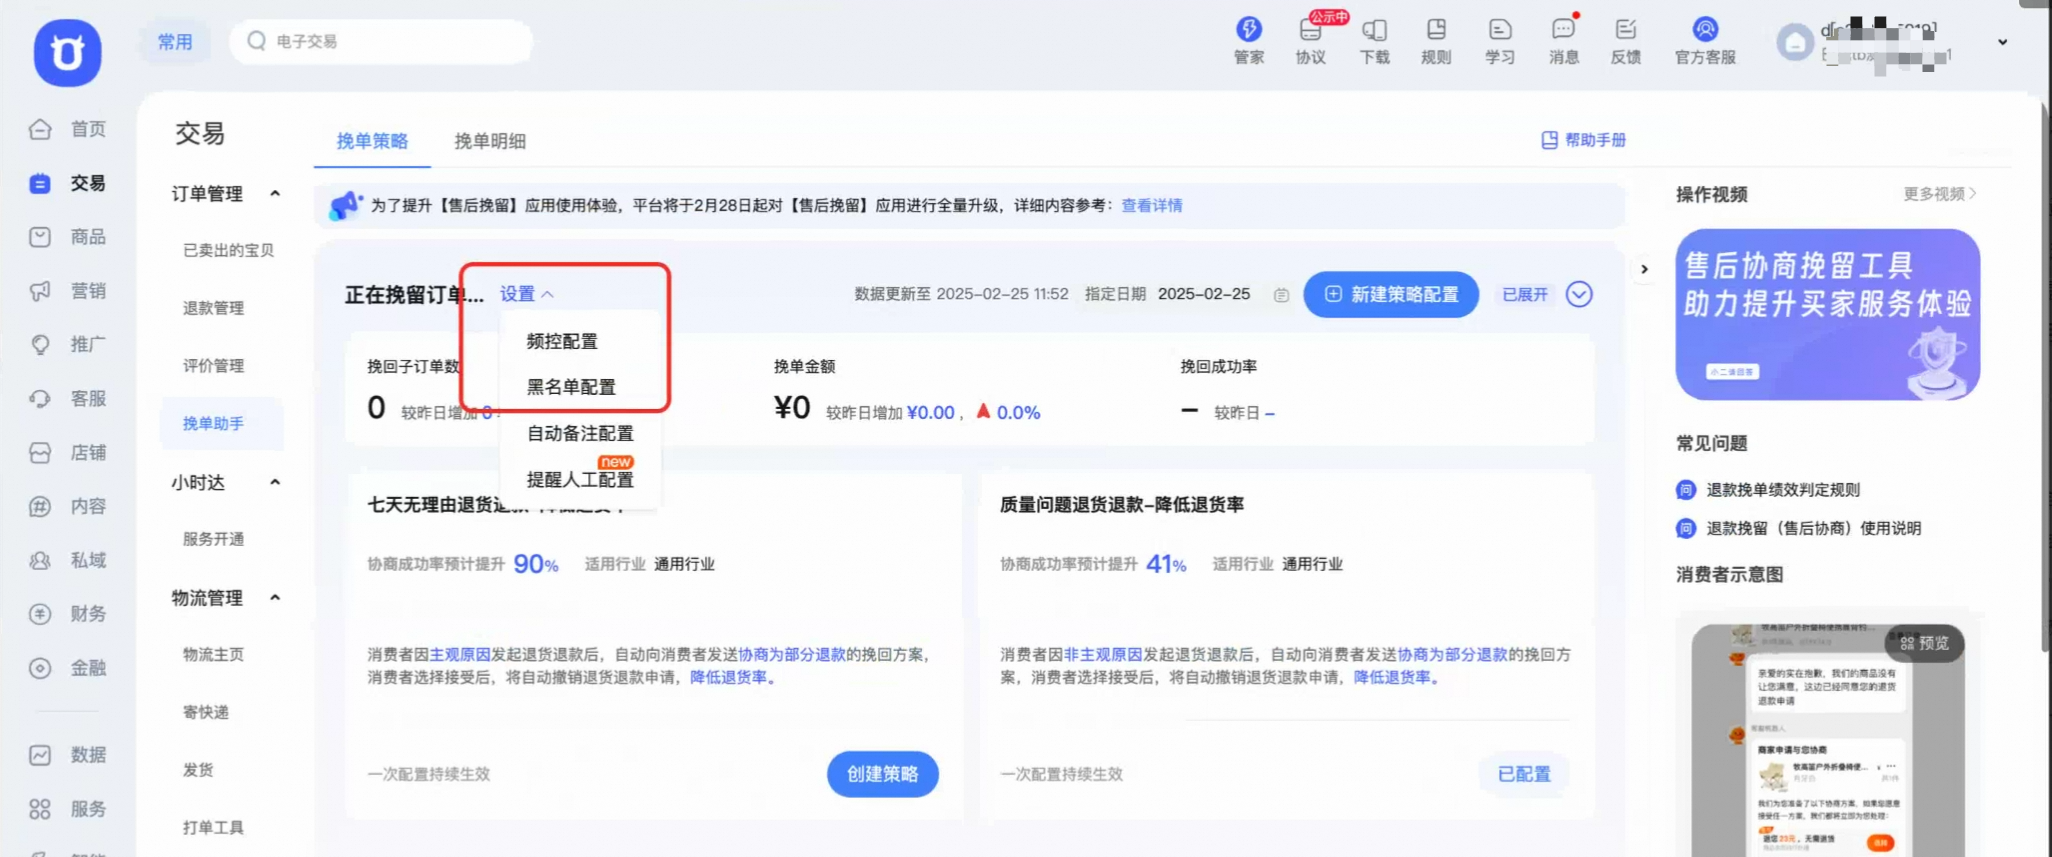Play the 售后协商挽留工具 video thumbnail
The width and height of the screenshot is (2052, 857).
tap(1827, 314)
